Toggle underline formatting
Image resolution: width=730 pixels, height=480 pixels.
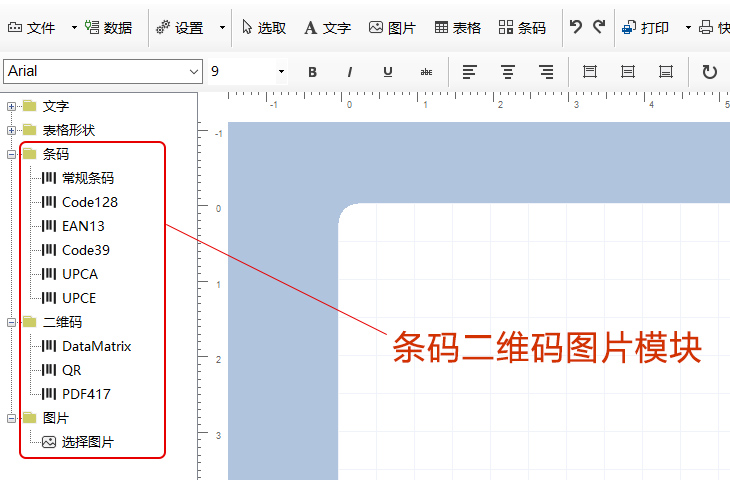click(387, 72)
